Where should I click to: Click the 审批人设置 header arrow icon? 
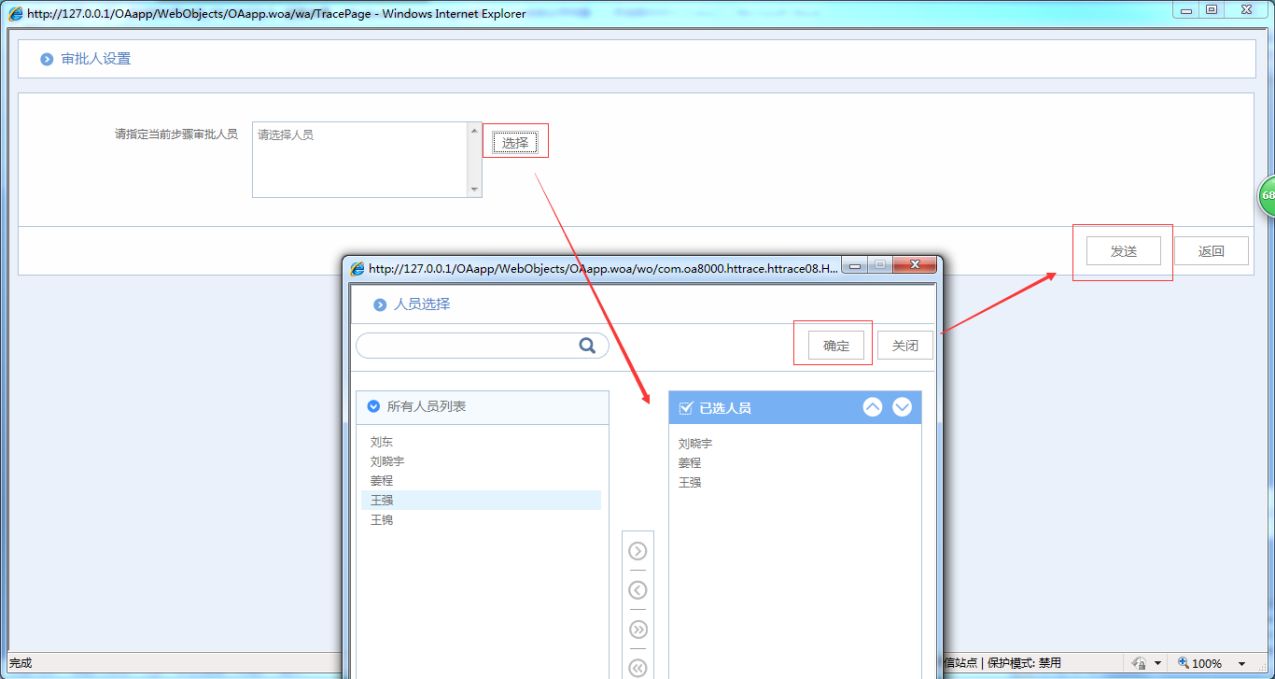[x=47, y=59]
